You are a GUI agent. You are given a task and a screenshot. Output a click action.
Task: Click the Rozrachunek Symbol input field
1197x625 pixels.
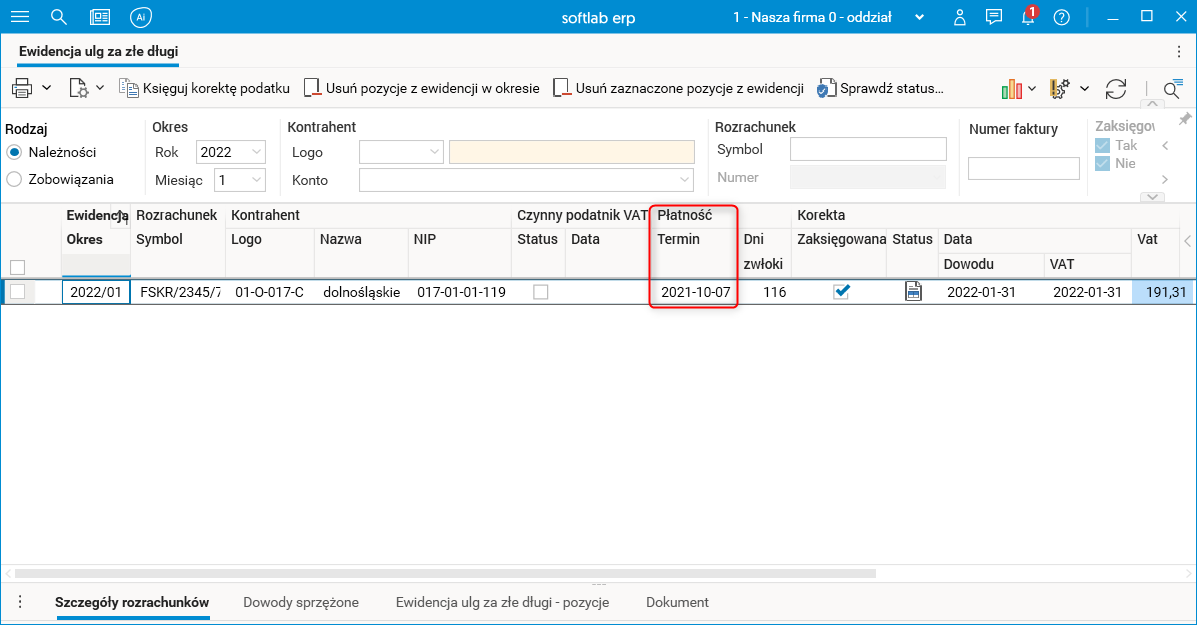tap(868, 149)
